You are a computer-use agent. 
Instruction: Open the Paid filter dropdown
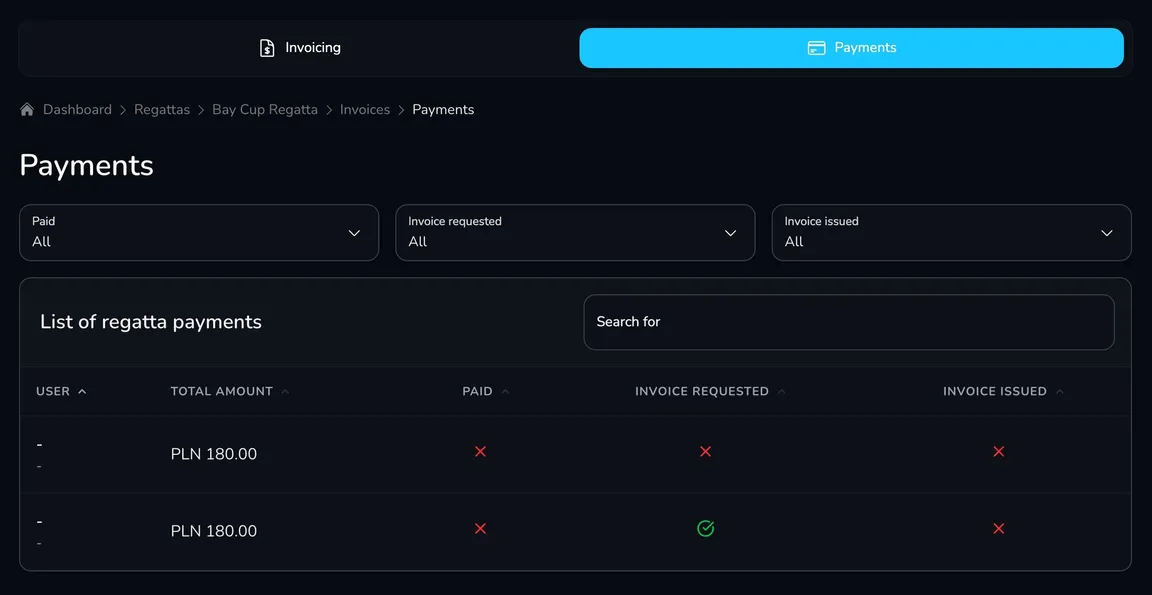pos(199,232)
